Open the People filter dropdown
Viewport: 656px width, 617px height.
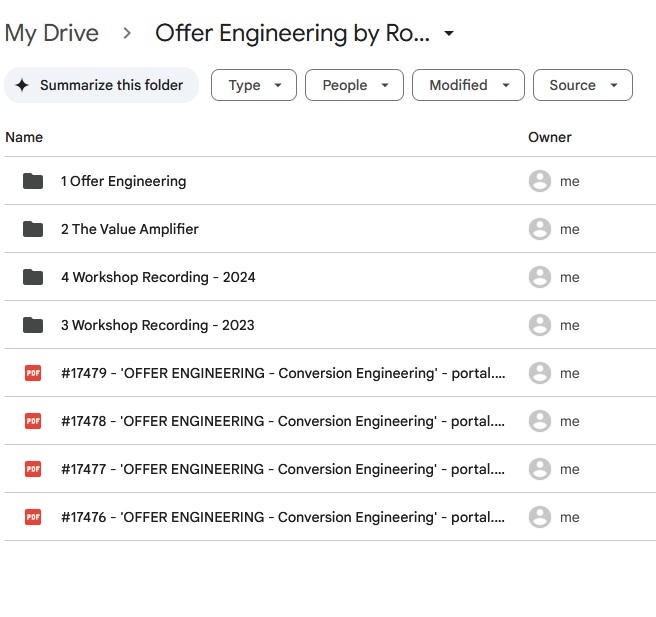(x=354, y=85)
